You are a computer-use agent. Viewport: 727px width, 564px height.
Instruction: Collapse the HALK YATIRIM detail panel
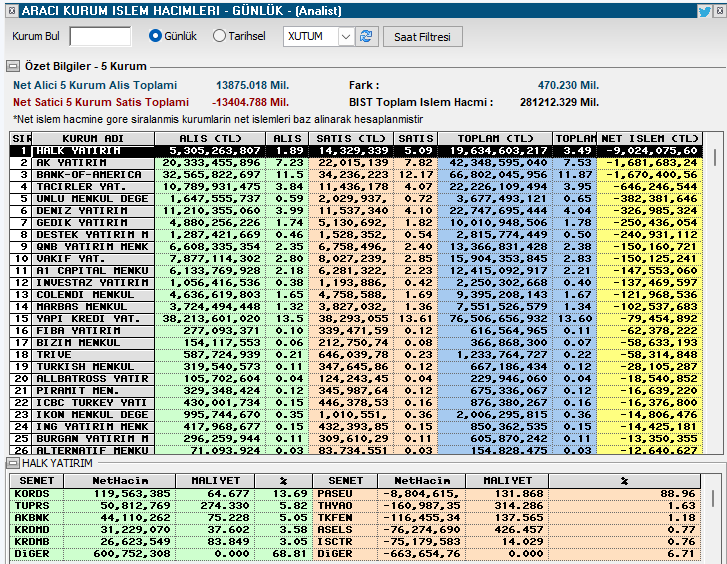click(x=13, y=463)
